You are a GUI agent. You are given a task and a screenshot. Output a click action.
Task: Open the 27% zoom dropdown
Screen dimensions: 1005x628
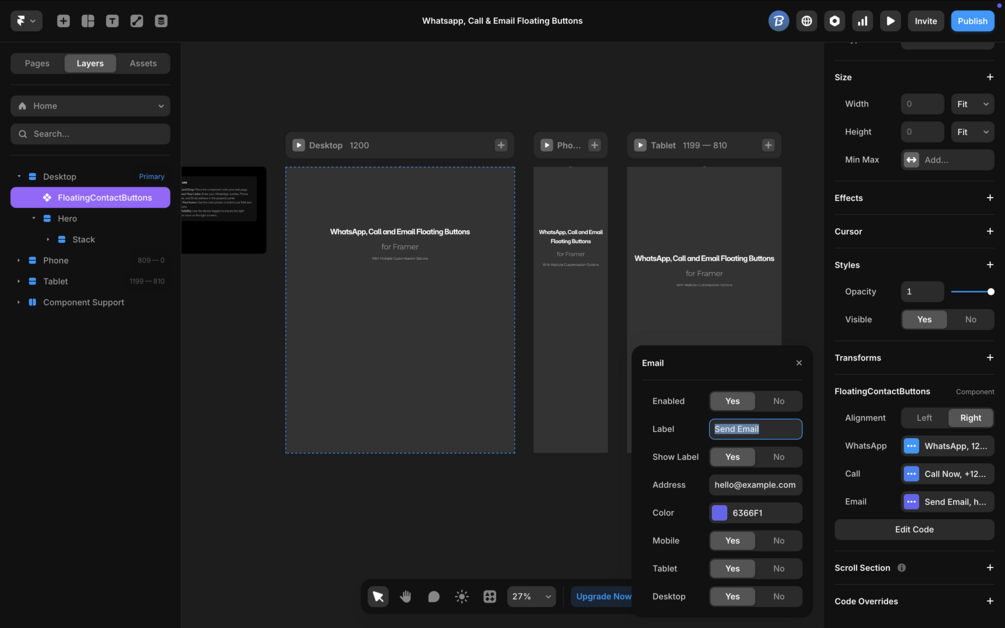(x=531, y=597)
